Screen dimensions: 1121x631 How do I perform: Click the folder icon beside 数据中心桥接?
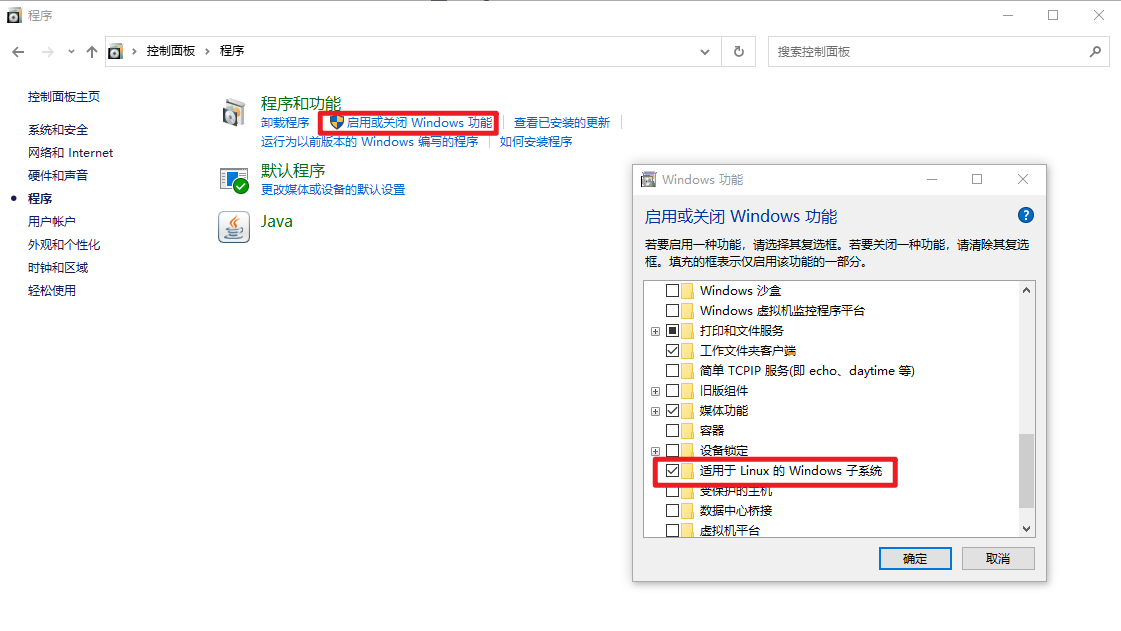pyautogui.click(x=687, y=511)
